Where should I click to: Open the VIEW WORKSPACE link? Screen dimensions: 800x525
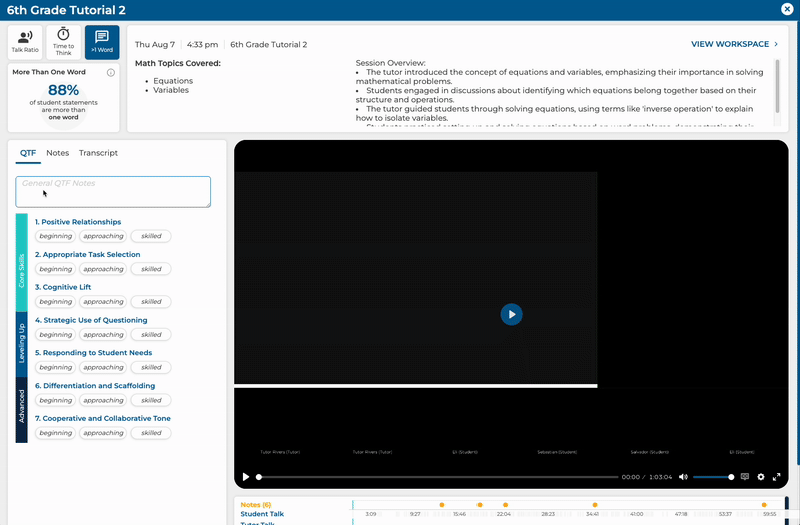734,44
